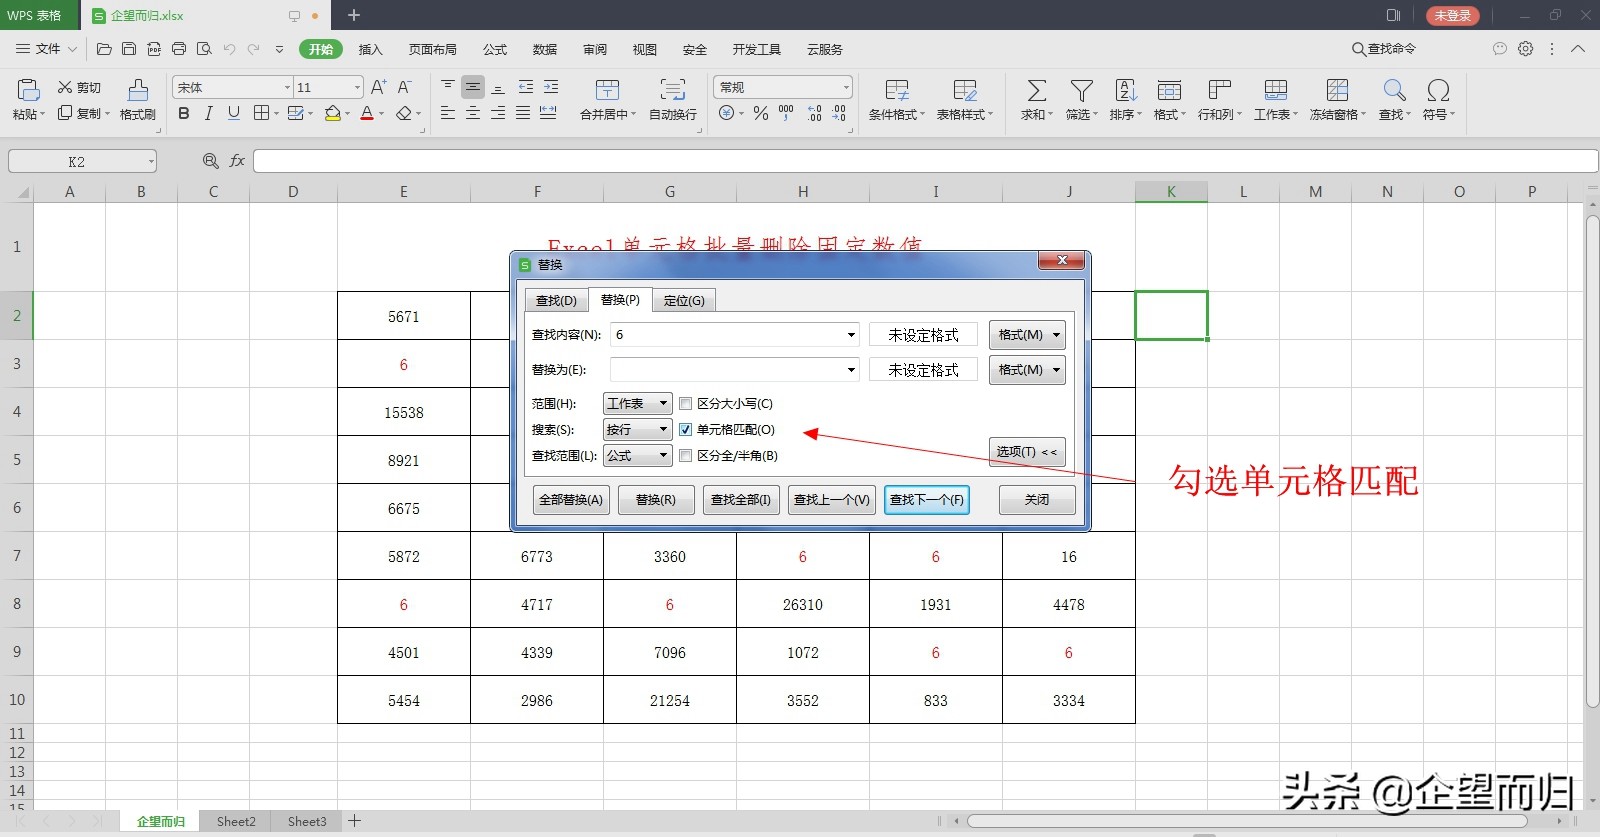Click the formula bar input
Screen dimensions: 1600x837
click(x=925, y=161)
